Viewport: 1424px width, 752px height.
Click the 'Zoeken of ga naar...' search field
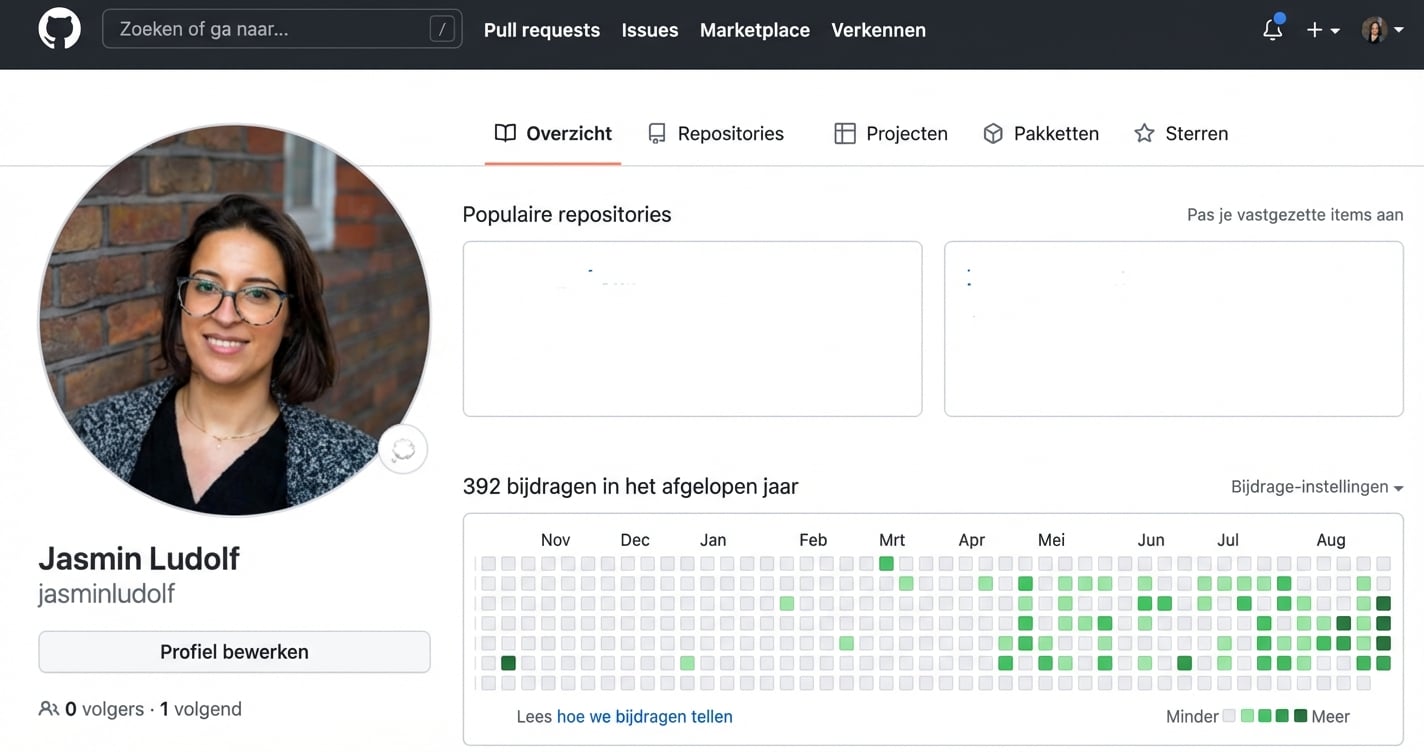282,29
